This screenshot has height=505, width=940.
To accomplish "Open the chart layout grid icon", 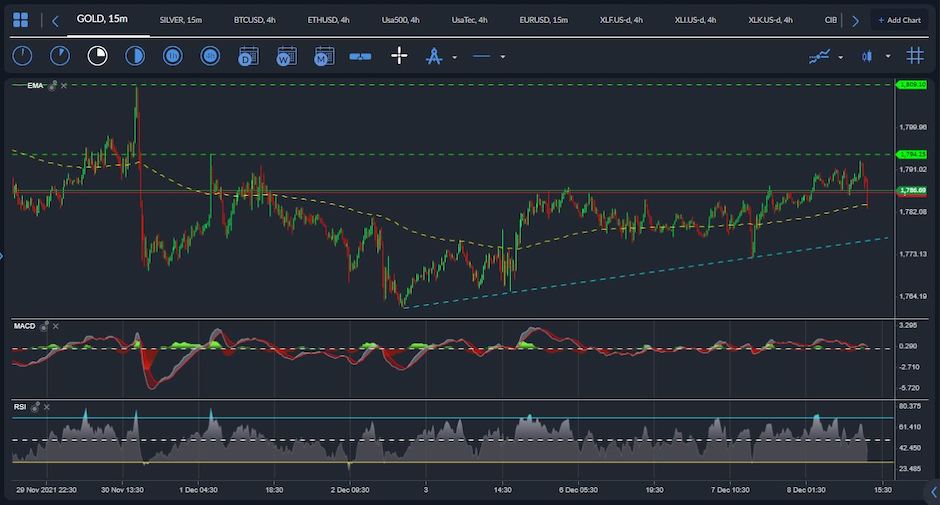I will tap(20, 20).
